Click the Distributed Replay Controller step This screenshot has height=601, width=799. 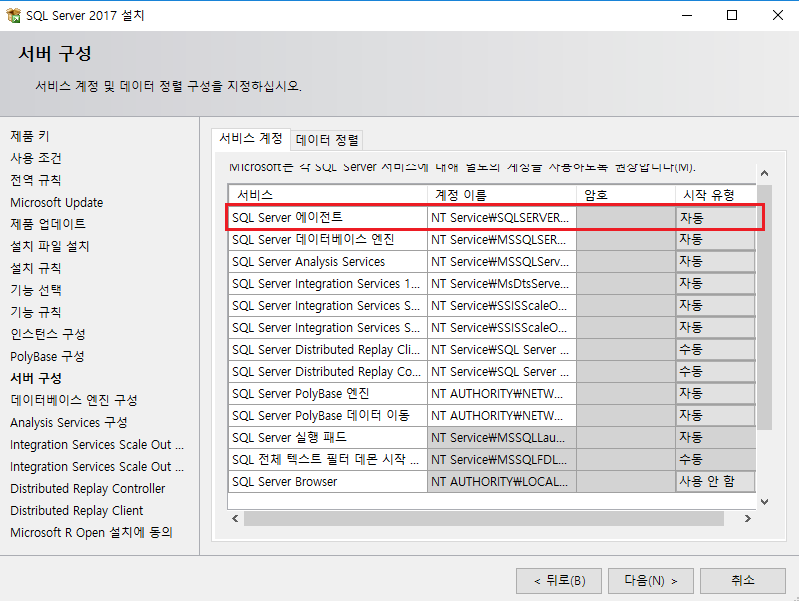(x=88, y=488)
